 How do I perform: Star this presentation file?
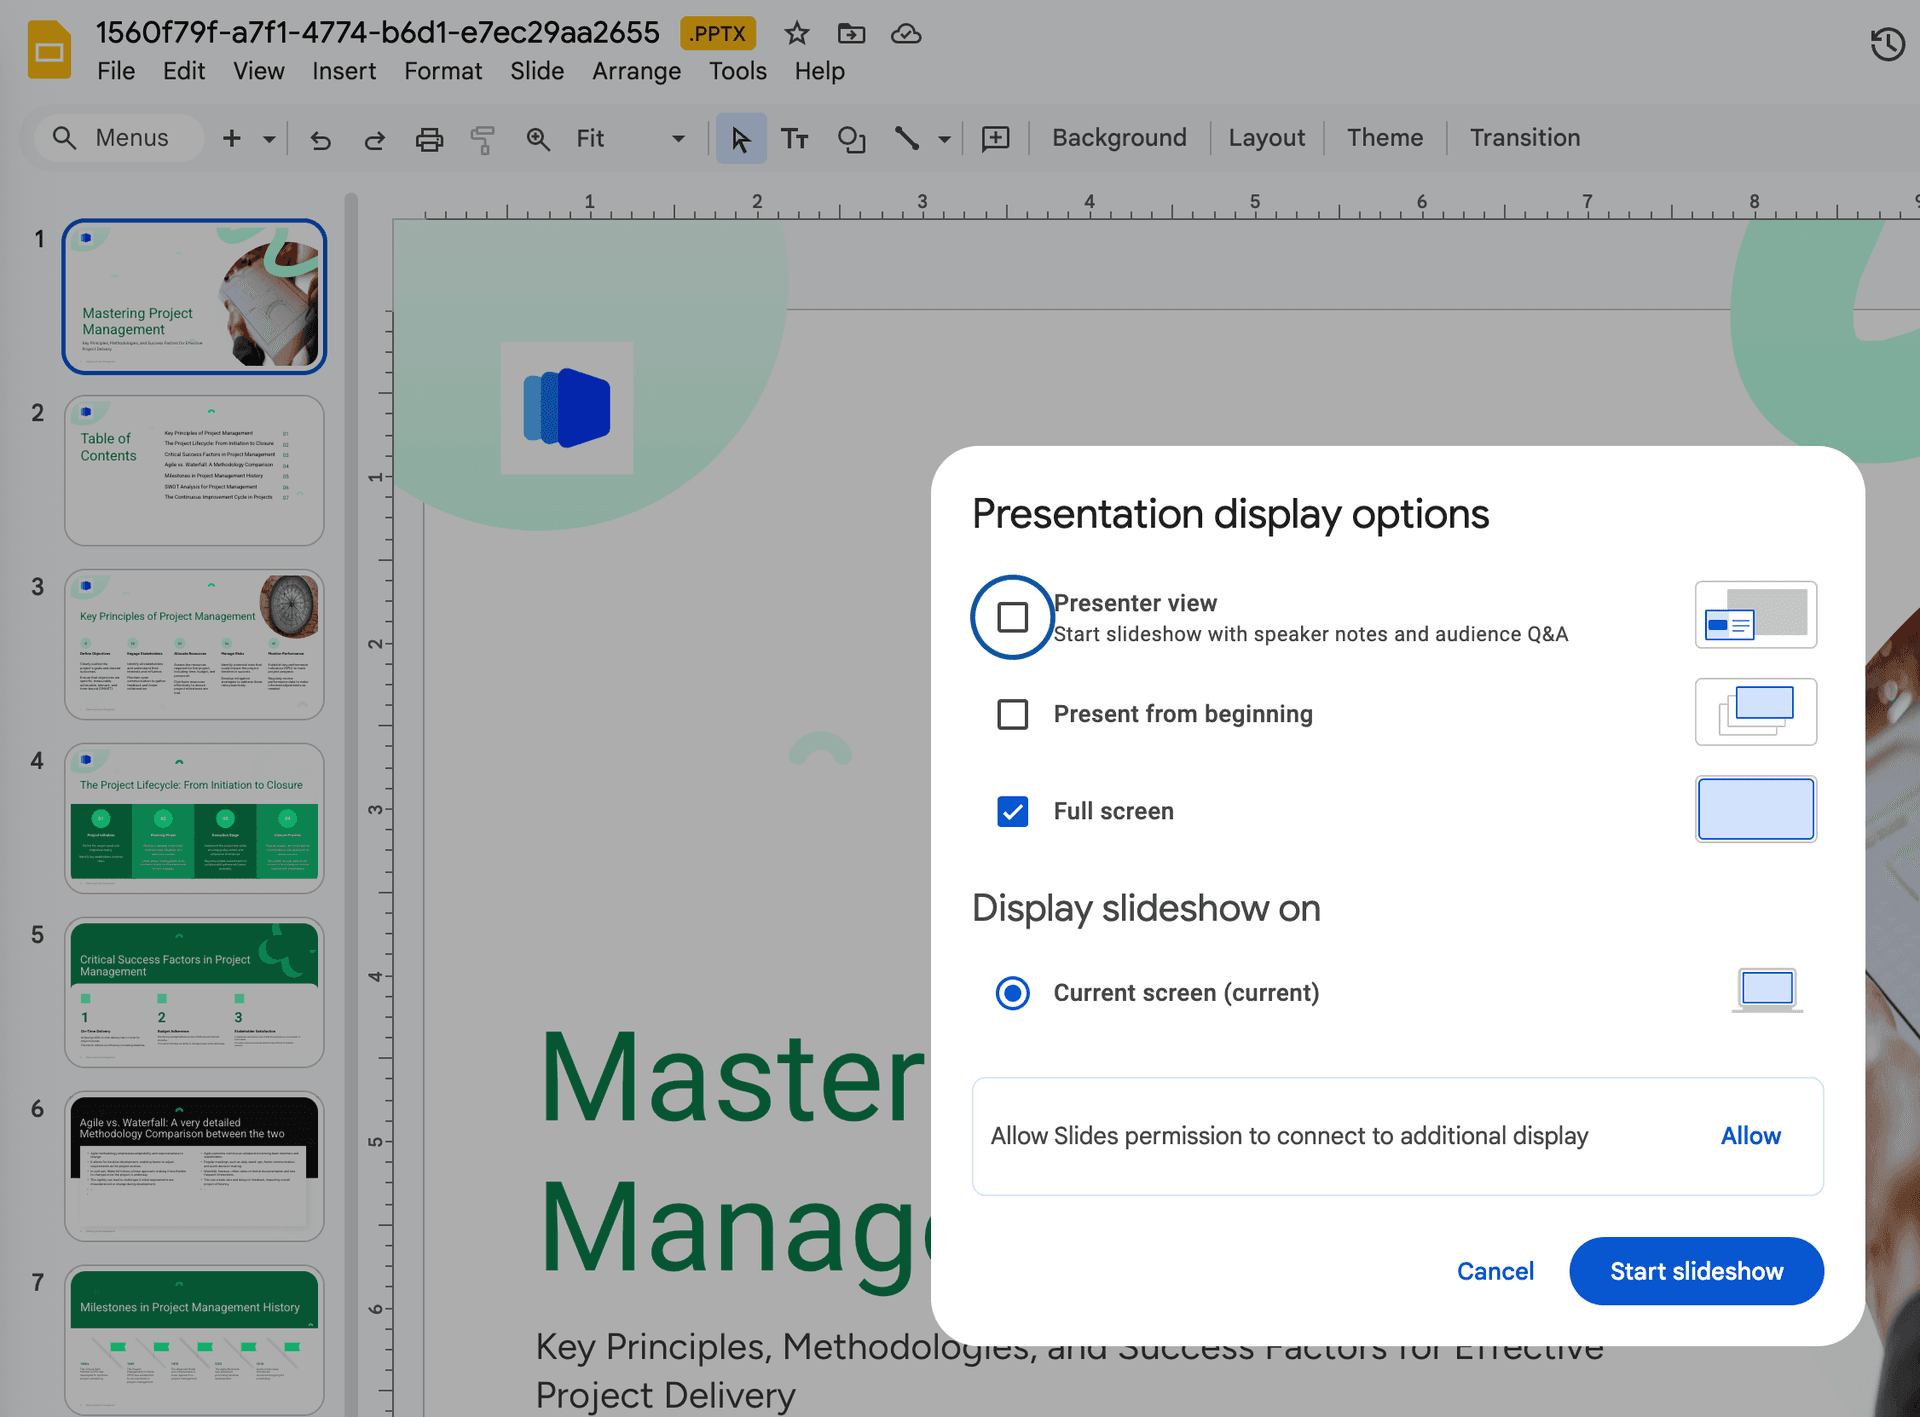pos(796,34)
